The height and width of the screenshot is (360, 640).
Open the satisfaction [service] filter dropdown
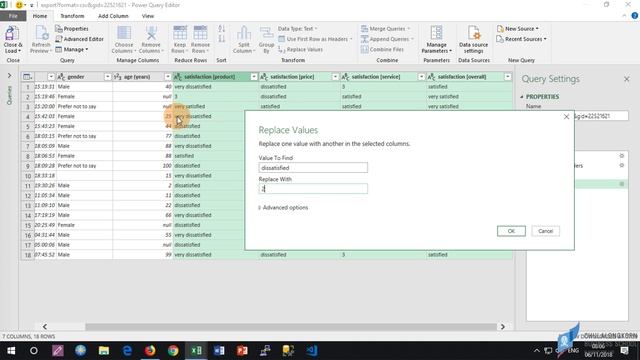pos(421,77)
